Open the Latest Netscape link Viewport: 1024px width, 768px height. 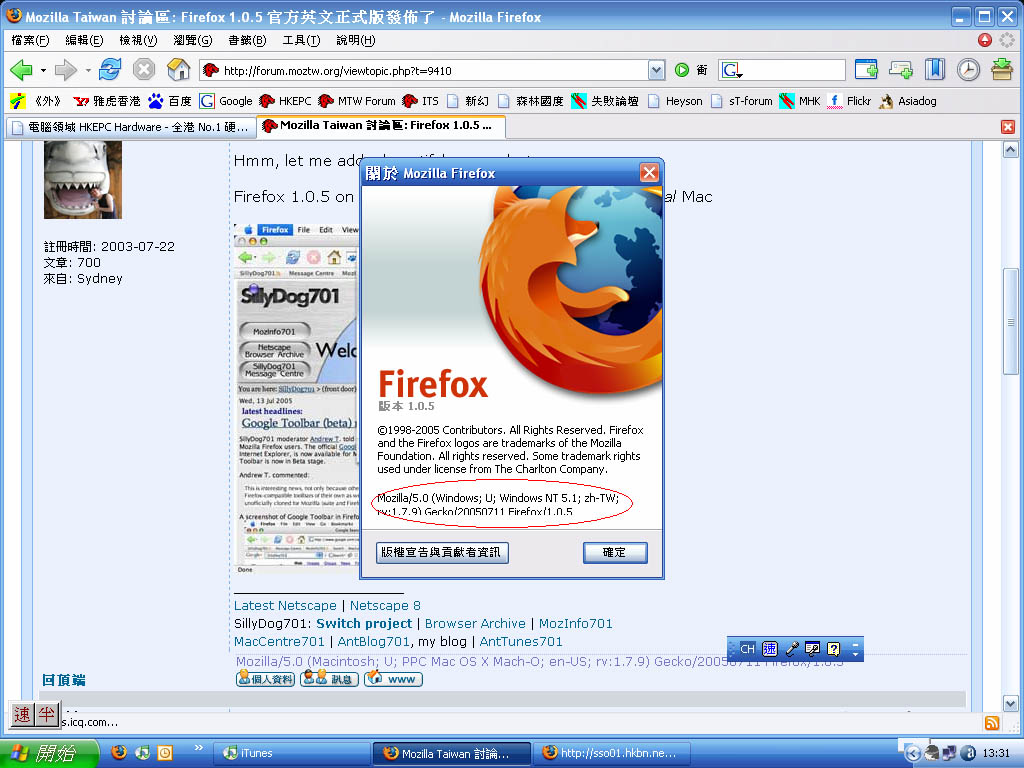point(285,605)
